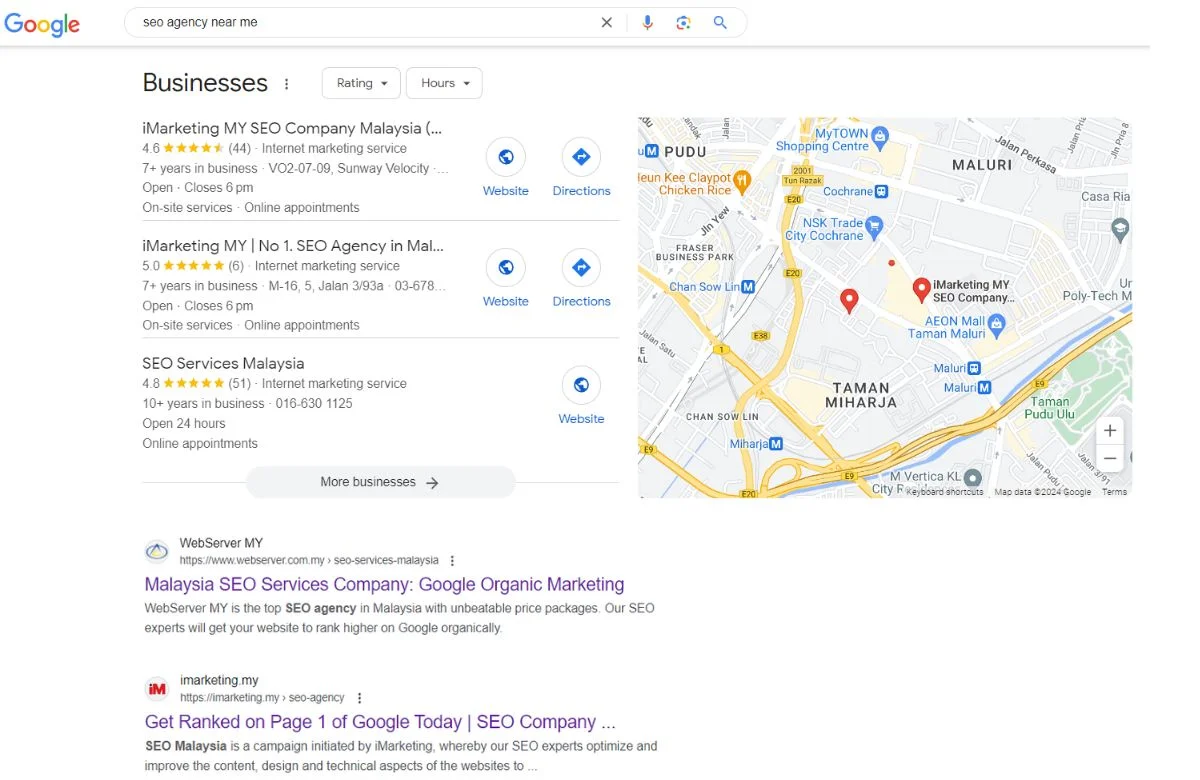
Task: Click More businesses button
Action: 380,482
